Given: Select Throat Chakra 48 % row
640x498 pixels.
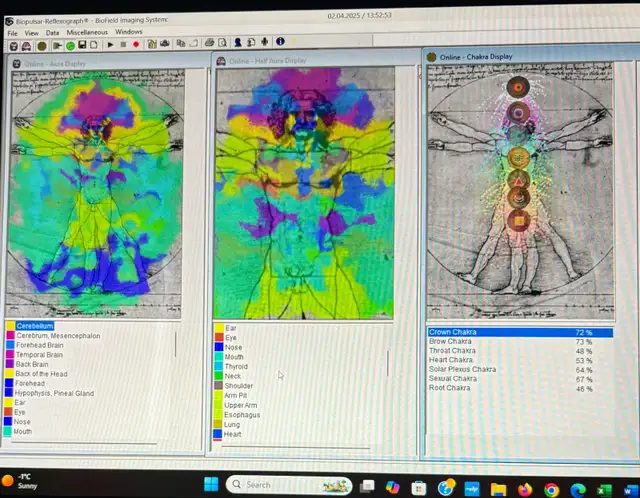Looking at the screenshot, I should click(x=520, y=351).
